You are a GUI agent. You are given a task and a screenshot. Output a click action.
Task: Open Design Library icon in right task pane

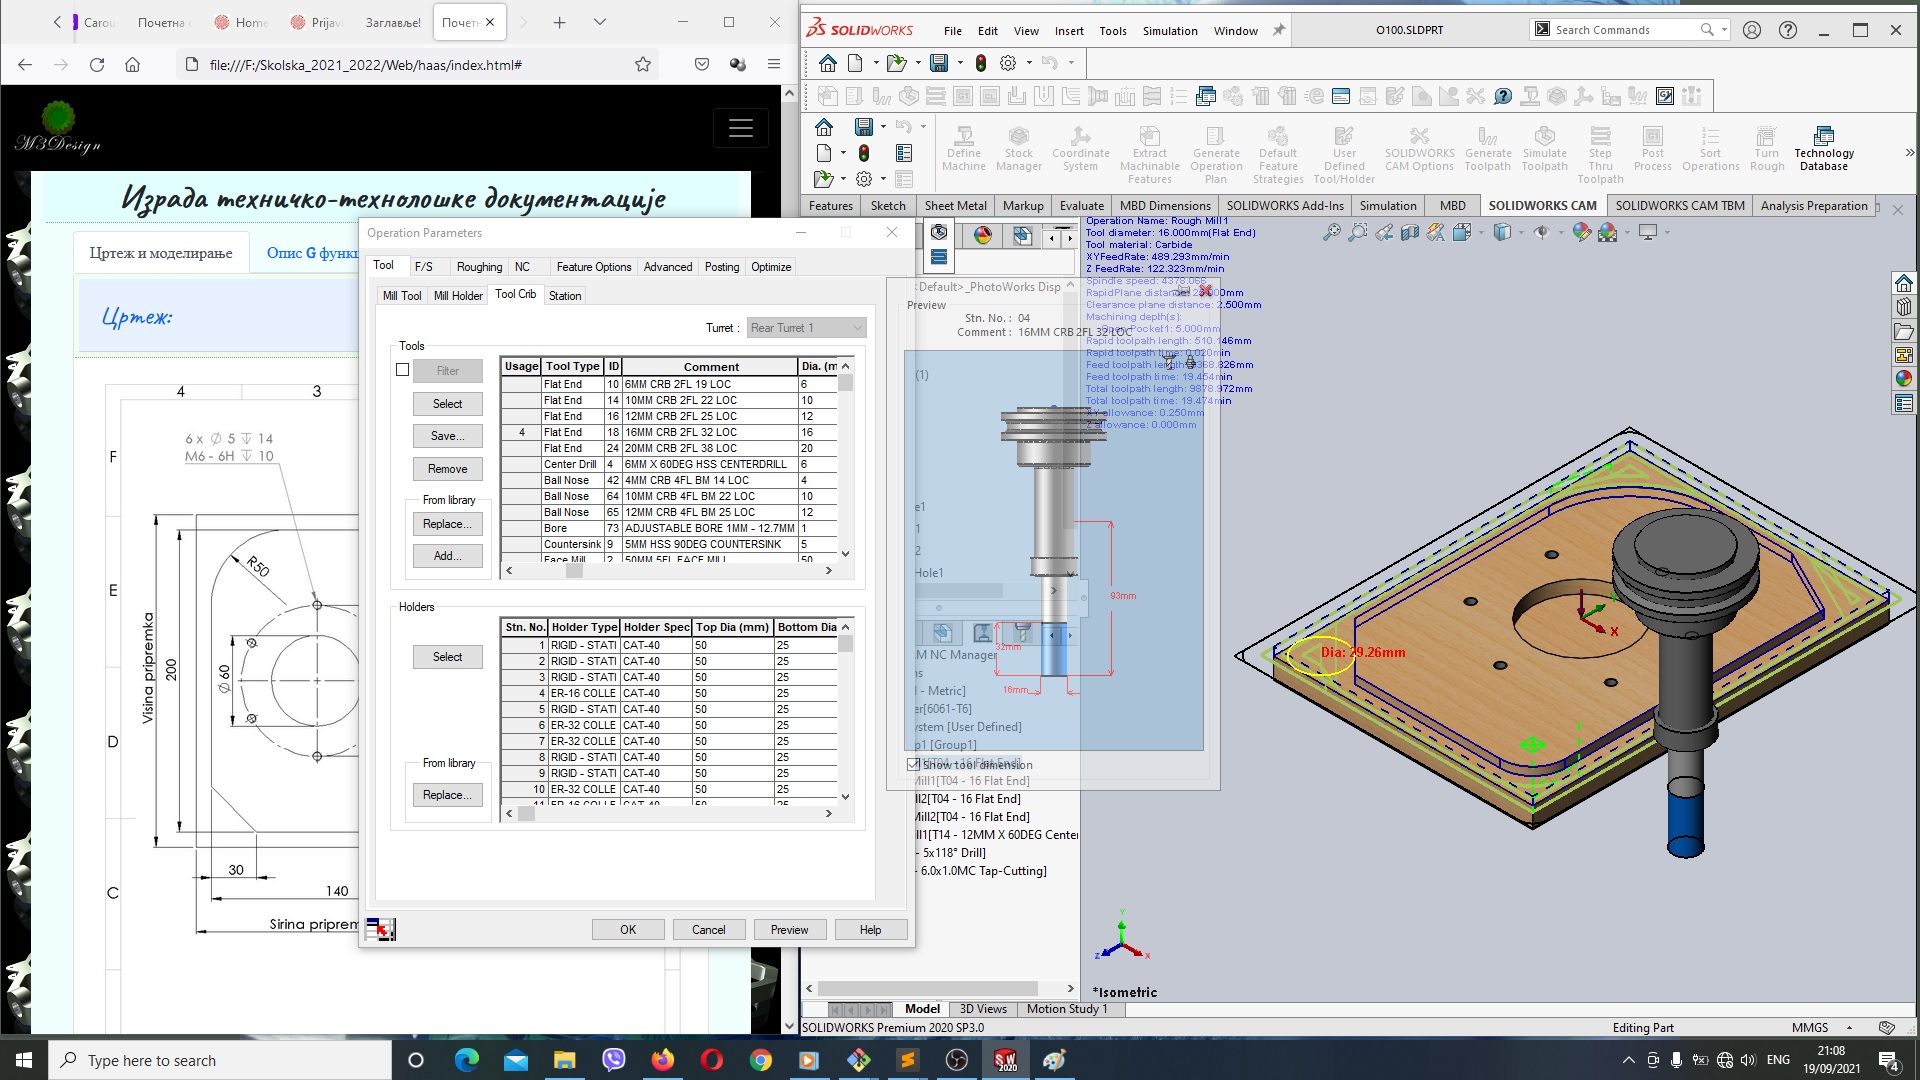click(x=1903, y=307)
